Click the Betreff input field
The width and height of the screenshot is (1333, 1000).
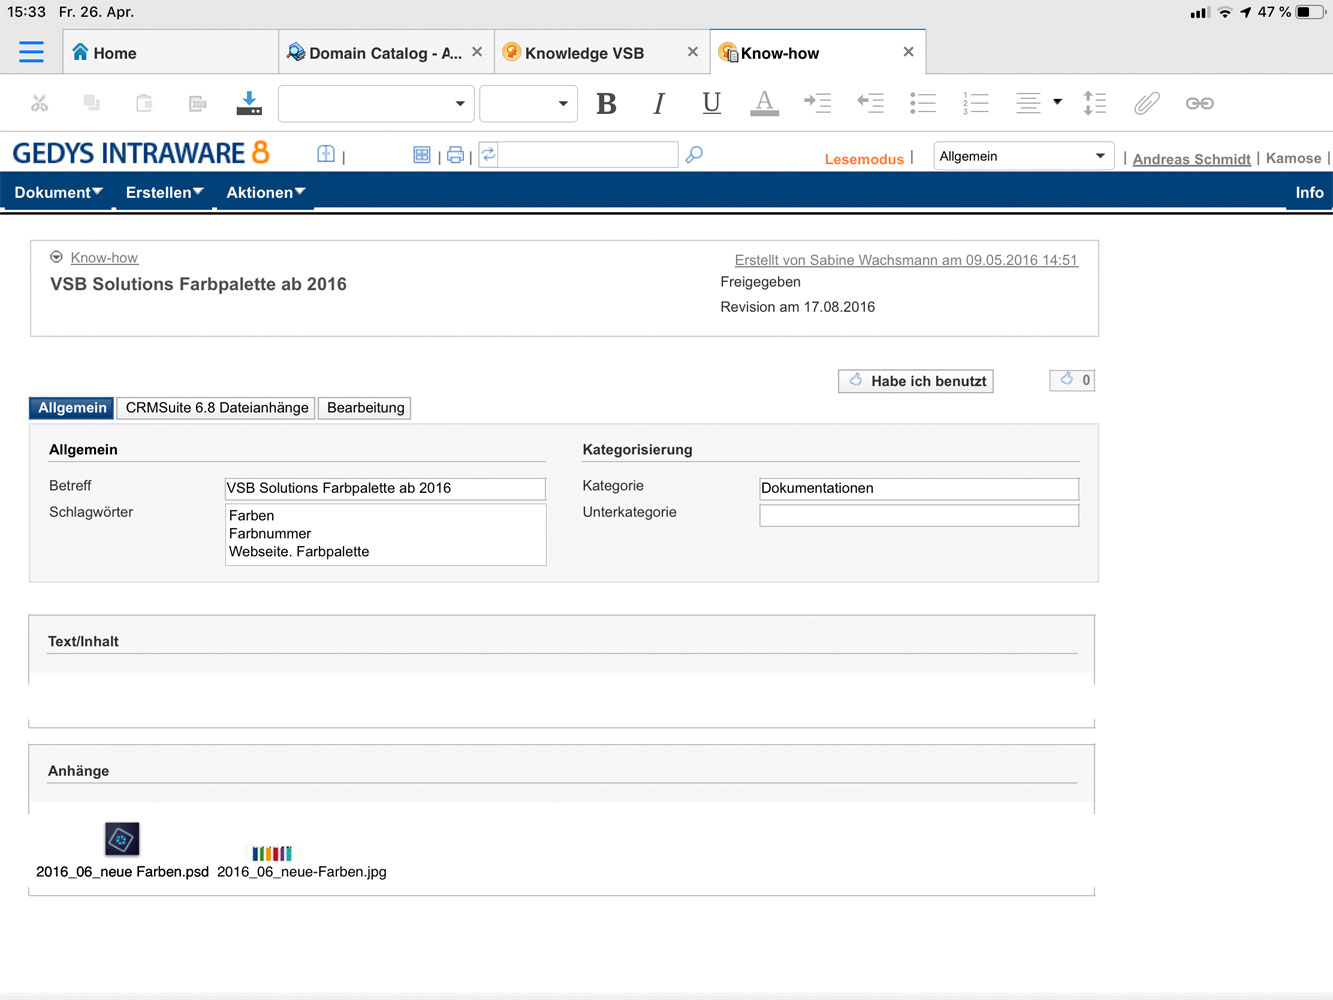tap(386, 488)
